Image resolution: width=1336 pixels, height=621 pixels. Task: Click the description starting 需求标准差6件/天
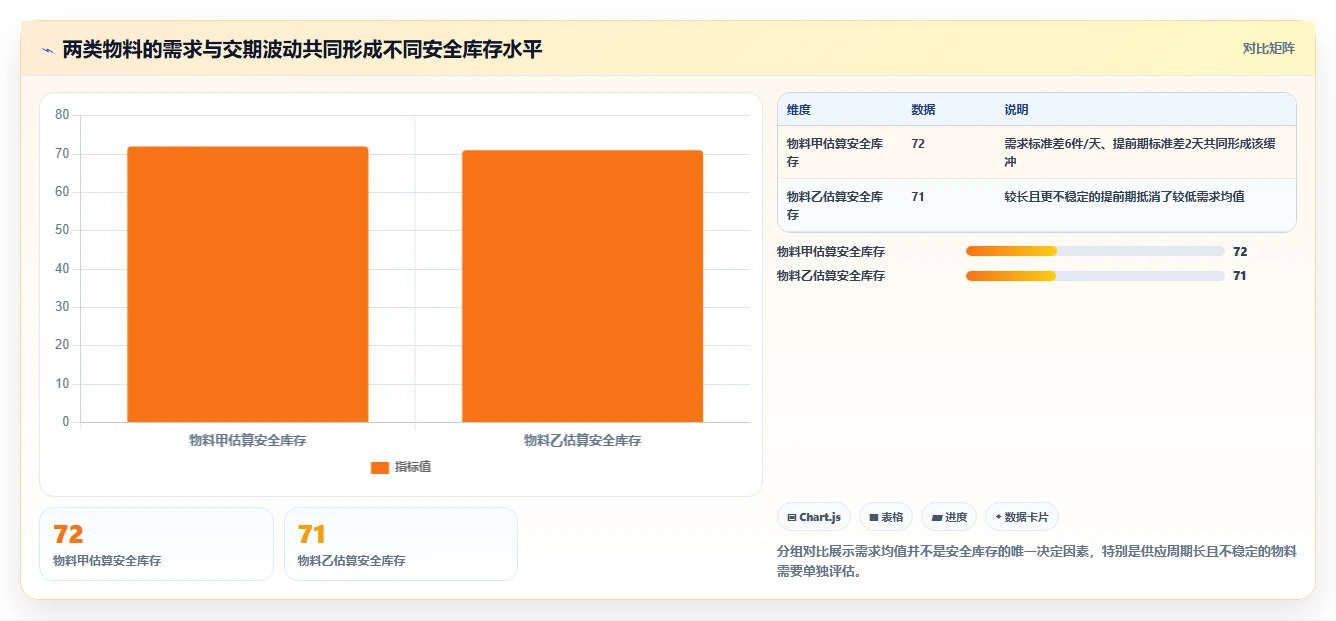[1140, 152]
